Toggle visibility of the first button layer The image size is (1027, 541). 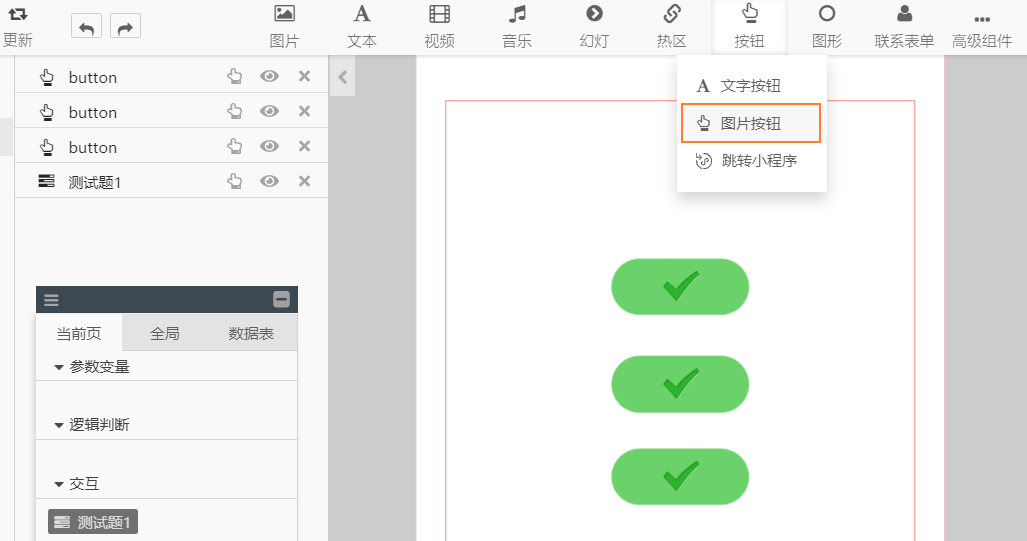(x=269, y=77)
